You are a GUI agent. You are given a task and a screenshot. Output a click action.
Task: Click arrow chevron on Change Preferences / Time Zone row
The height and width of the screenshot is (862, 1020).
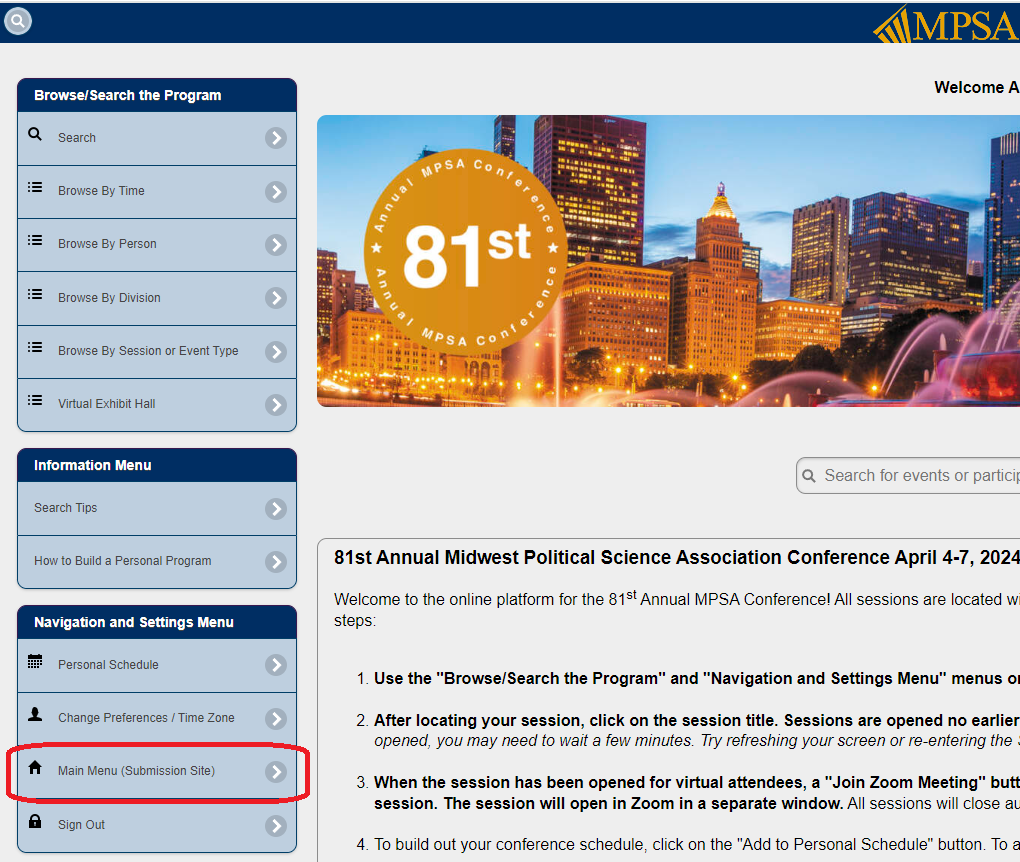tap(276, 719)
